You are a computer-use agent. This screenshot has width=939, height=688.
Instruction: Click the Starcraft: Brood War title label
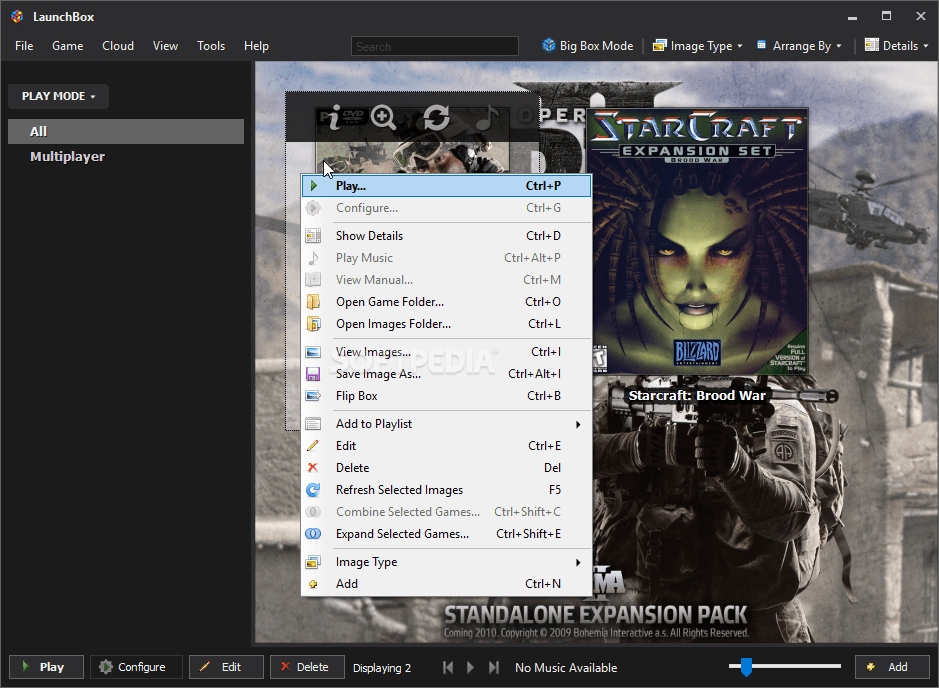click(x=697, y=396)
